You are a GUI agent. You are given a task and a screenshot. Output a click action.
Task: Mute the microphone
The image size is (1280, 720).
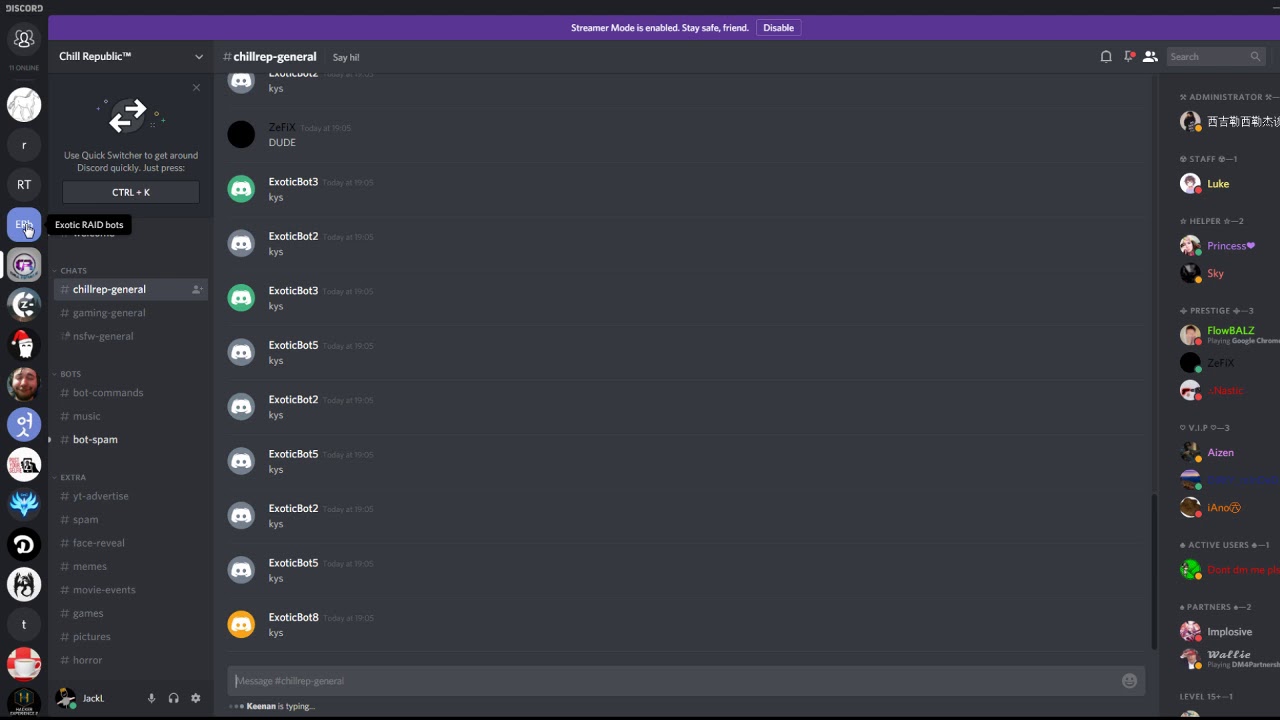click(x=152, y=698)
